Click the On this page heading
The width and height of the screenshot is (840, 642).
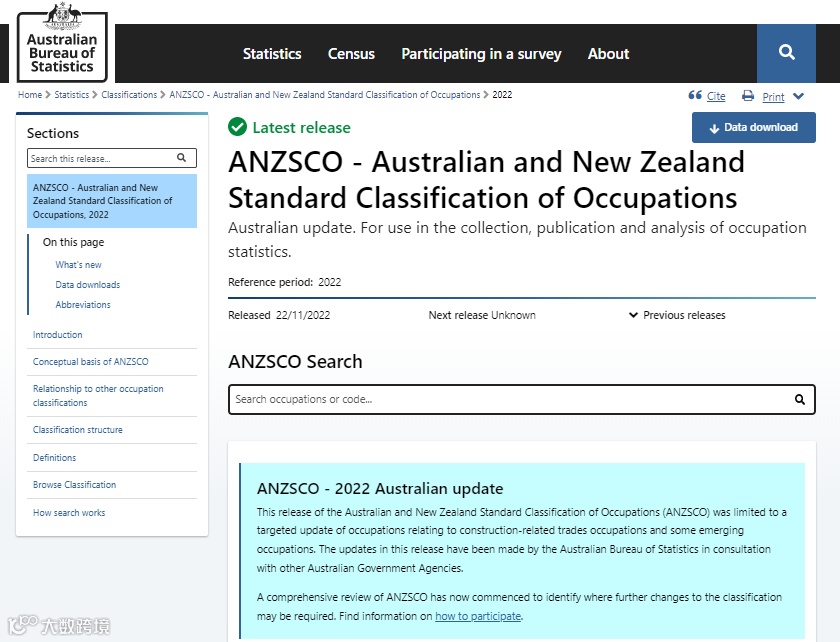click(73, 242)
